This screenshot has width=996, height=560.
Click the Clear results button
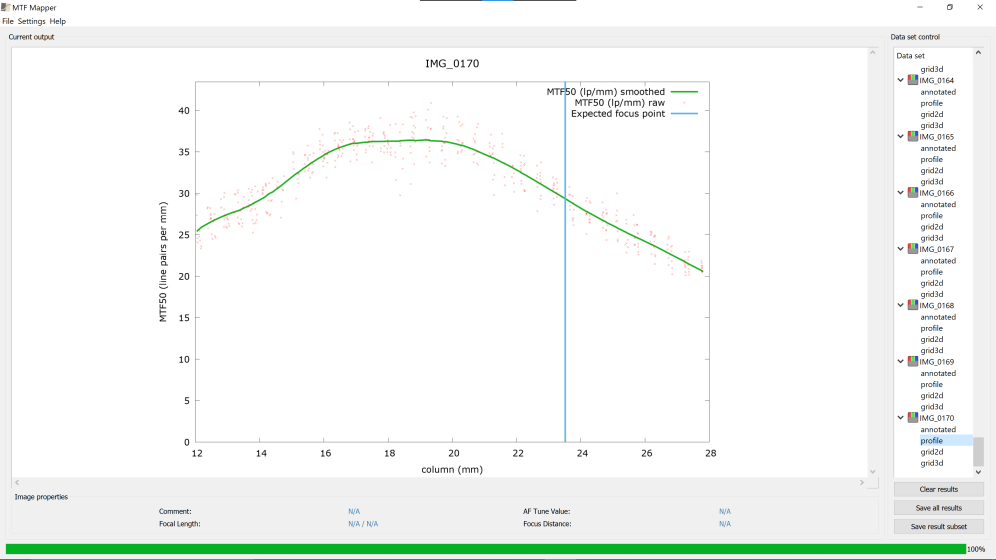point(939,490)
